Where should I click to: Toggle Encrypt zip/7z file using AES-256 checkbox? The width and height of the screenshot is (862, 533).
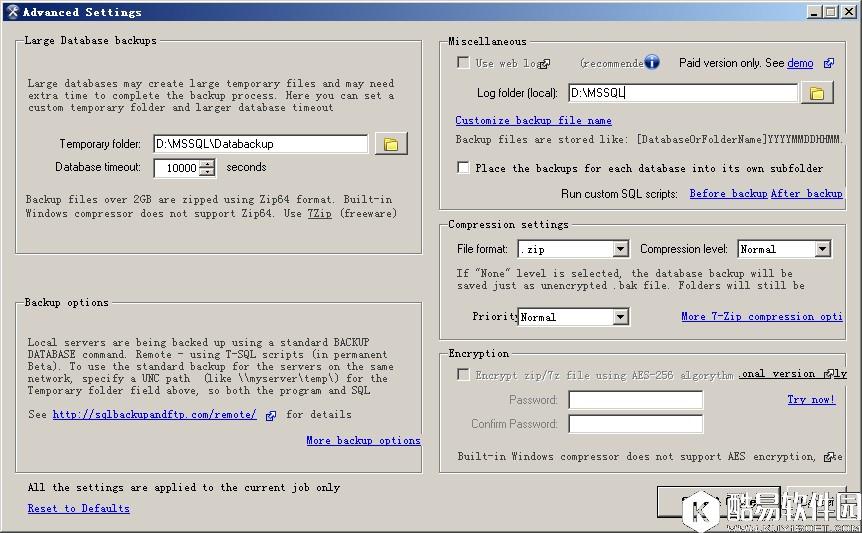[463, 375]
